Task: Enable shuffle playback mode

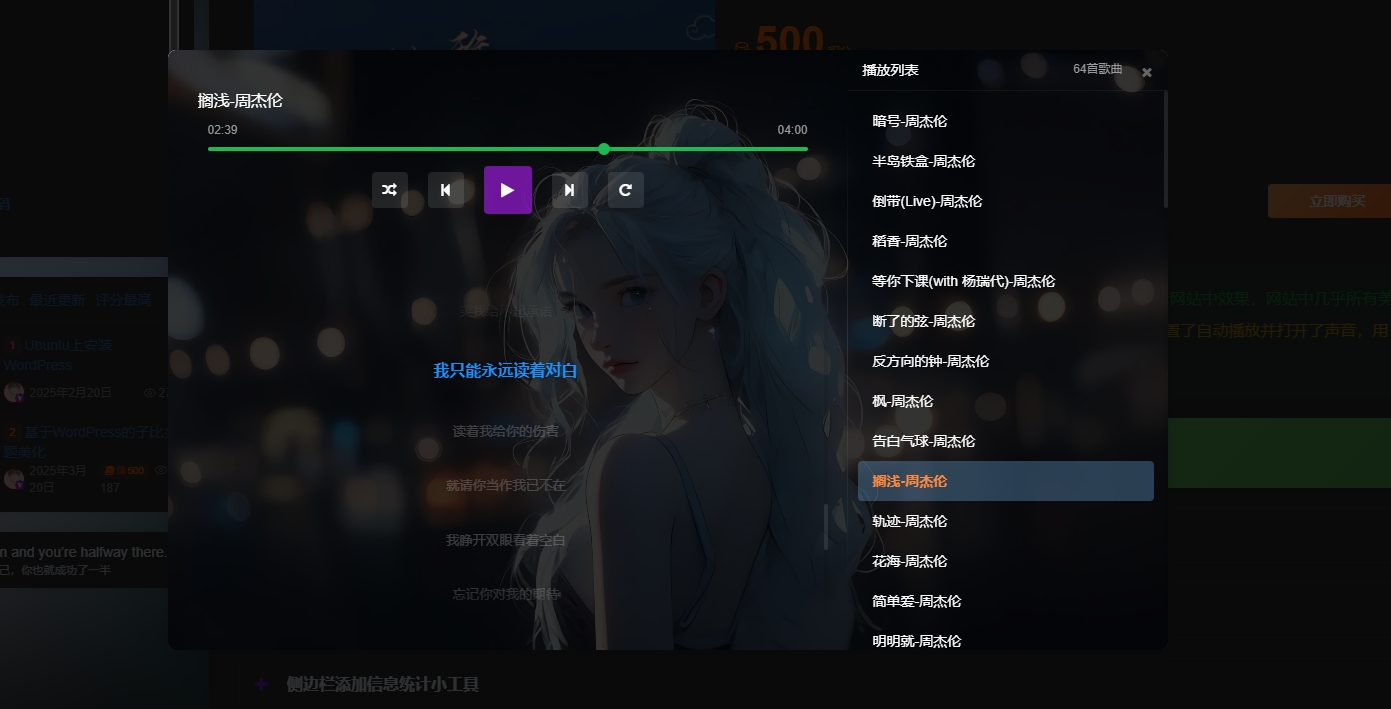Action: coord(389,190)
